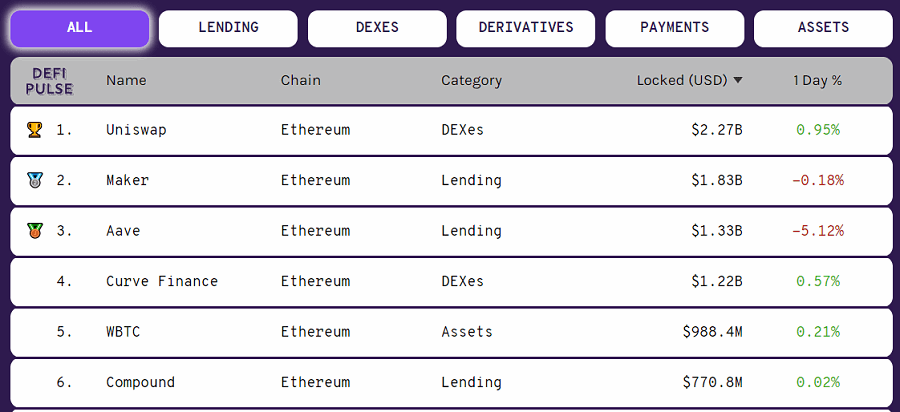
Task: Click the Chain column header
Action: [301, 81]
